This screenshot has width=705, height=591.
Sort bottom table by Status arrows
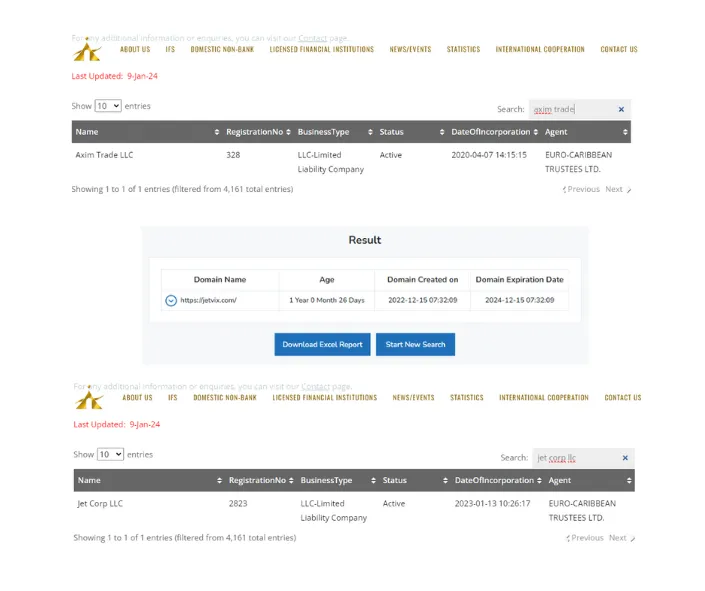point(445,480)
